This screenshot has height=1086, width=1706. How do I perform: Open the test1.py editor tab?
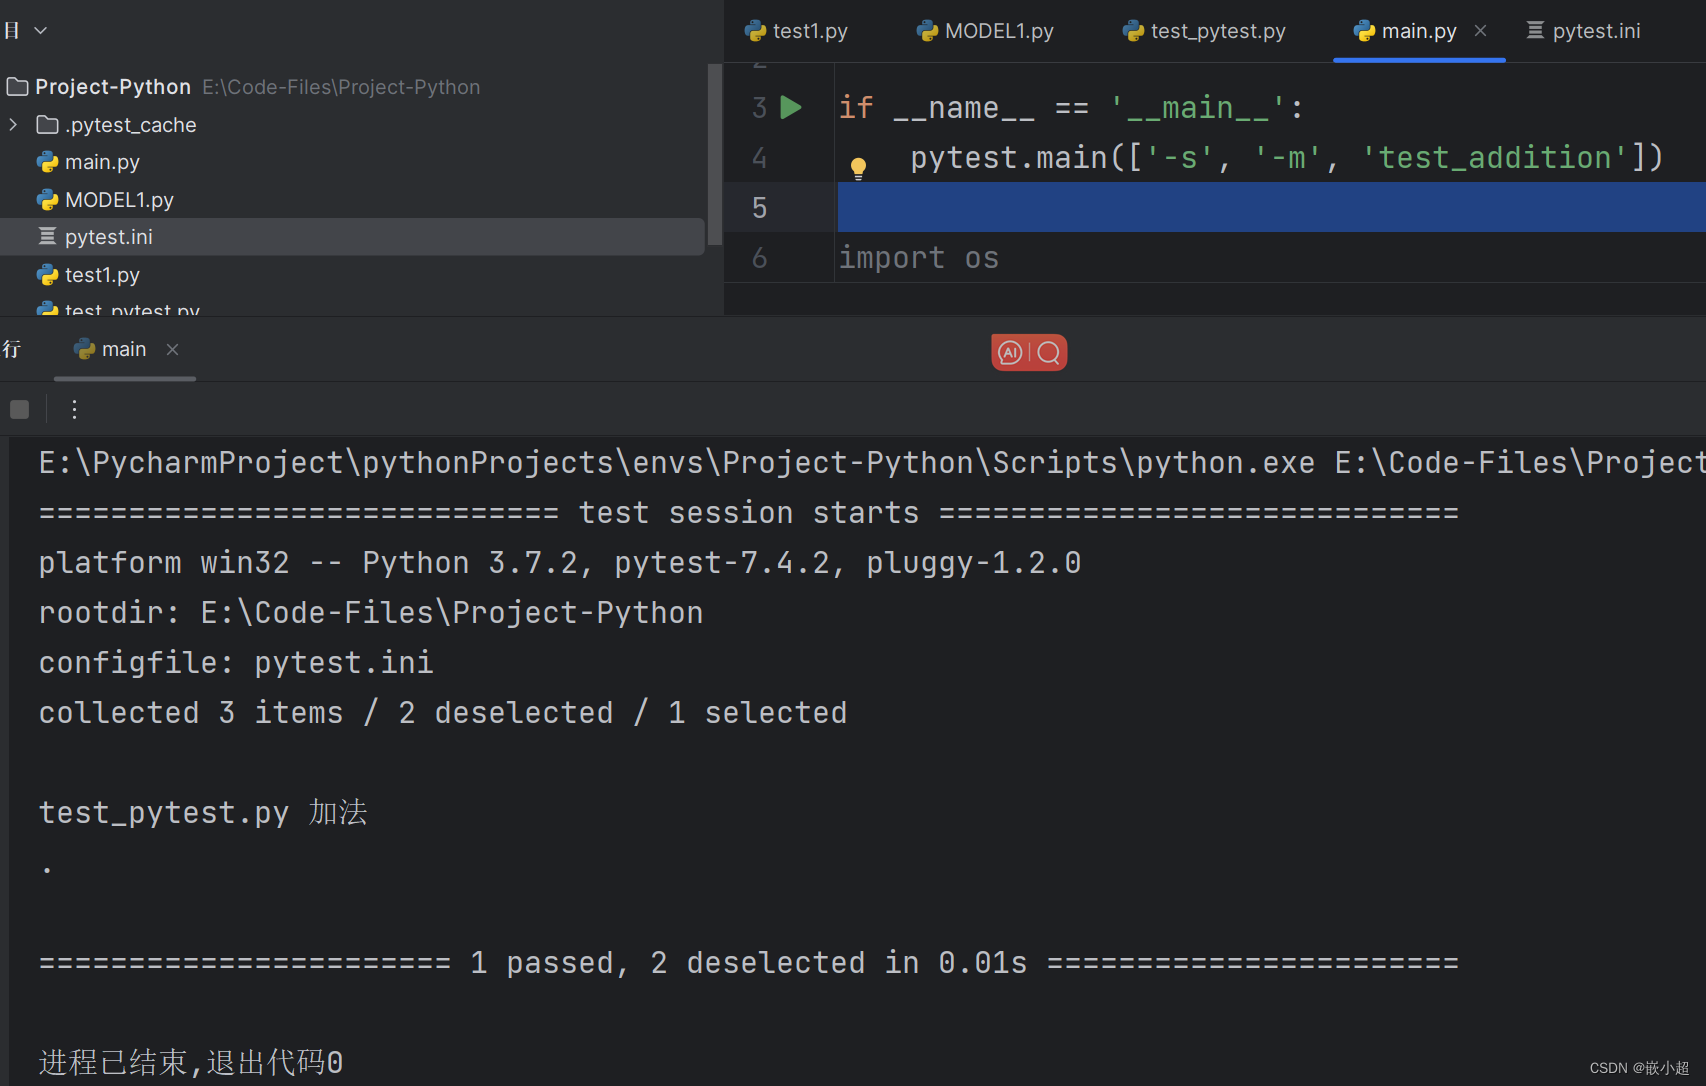[796, 31]
